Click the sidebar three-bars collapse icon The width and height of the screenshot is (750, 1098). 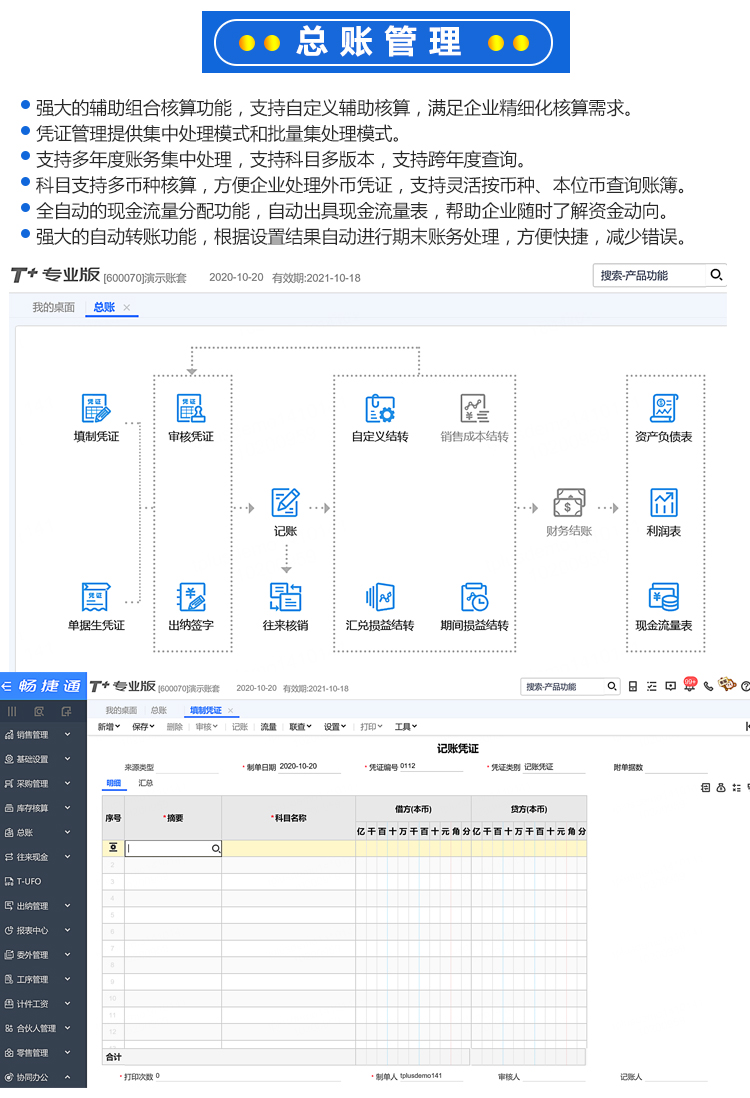point(12,711)
